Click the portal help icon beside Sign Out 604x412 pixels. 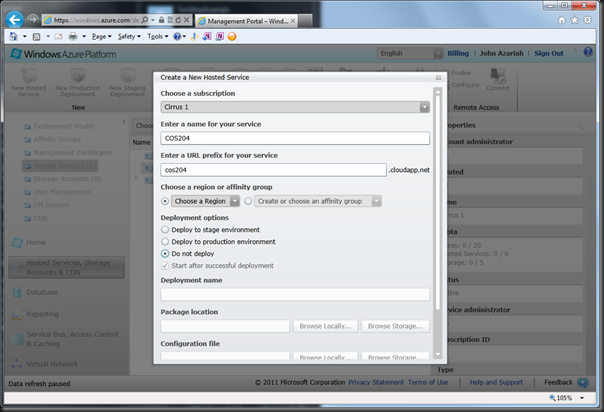(588, 52)
